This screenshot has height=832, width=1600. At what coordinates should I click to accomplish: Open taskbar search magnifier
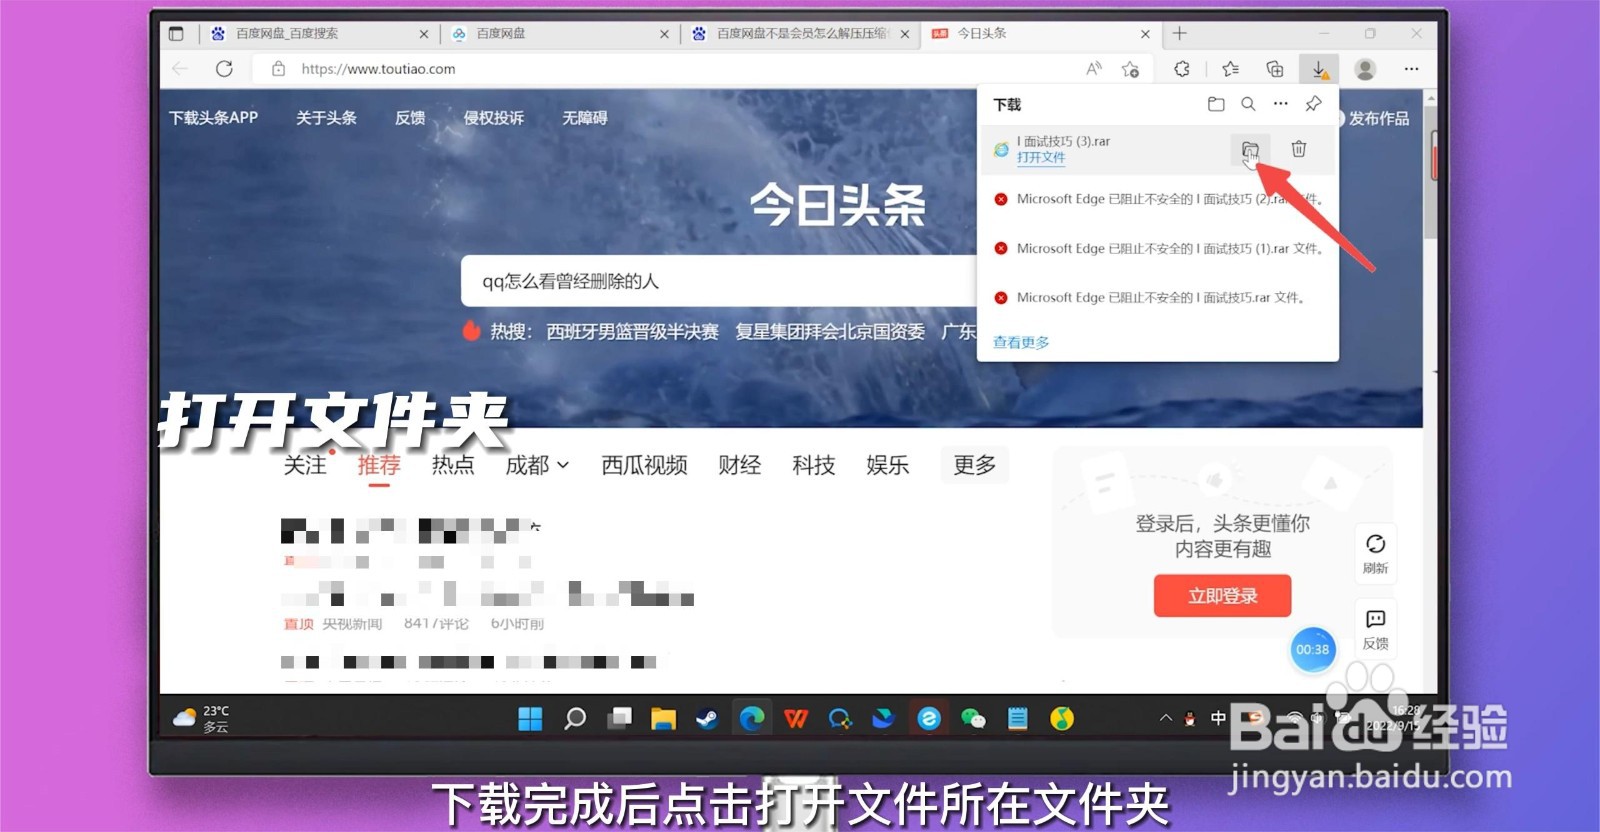pyautogui.click(x=575, y=718)
